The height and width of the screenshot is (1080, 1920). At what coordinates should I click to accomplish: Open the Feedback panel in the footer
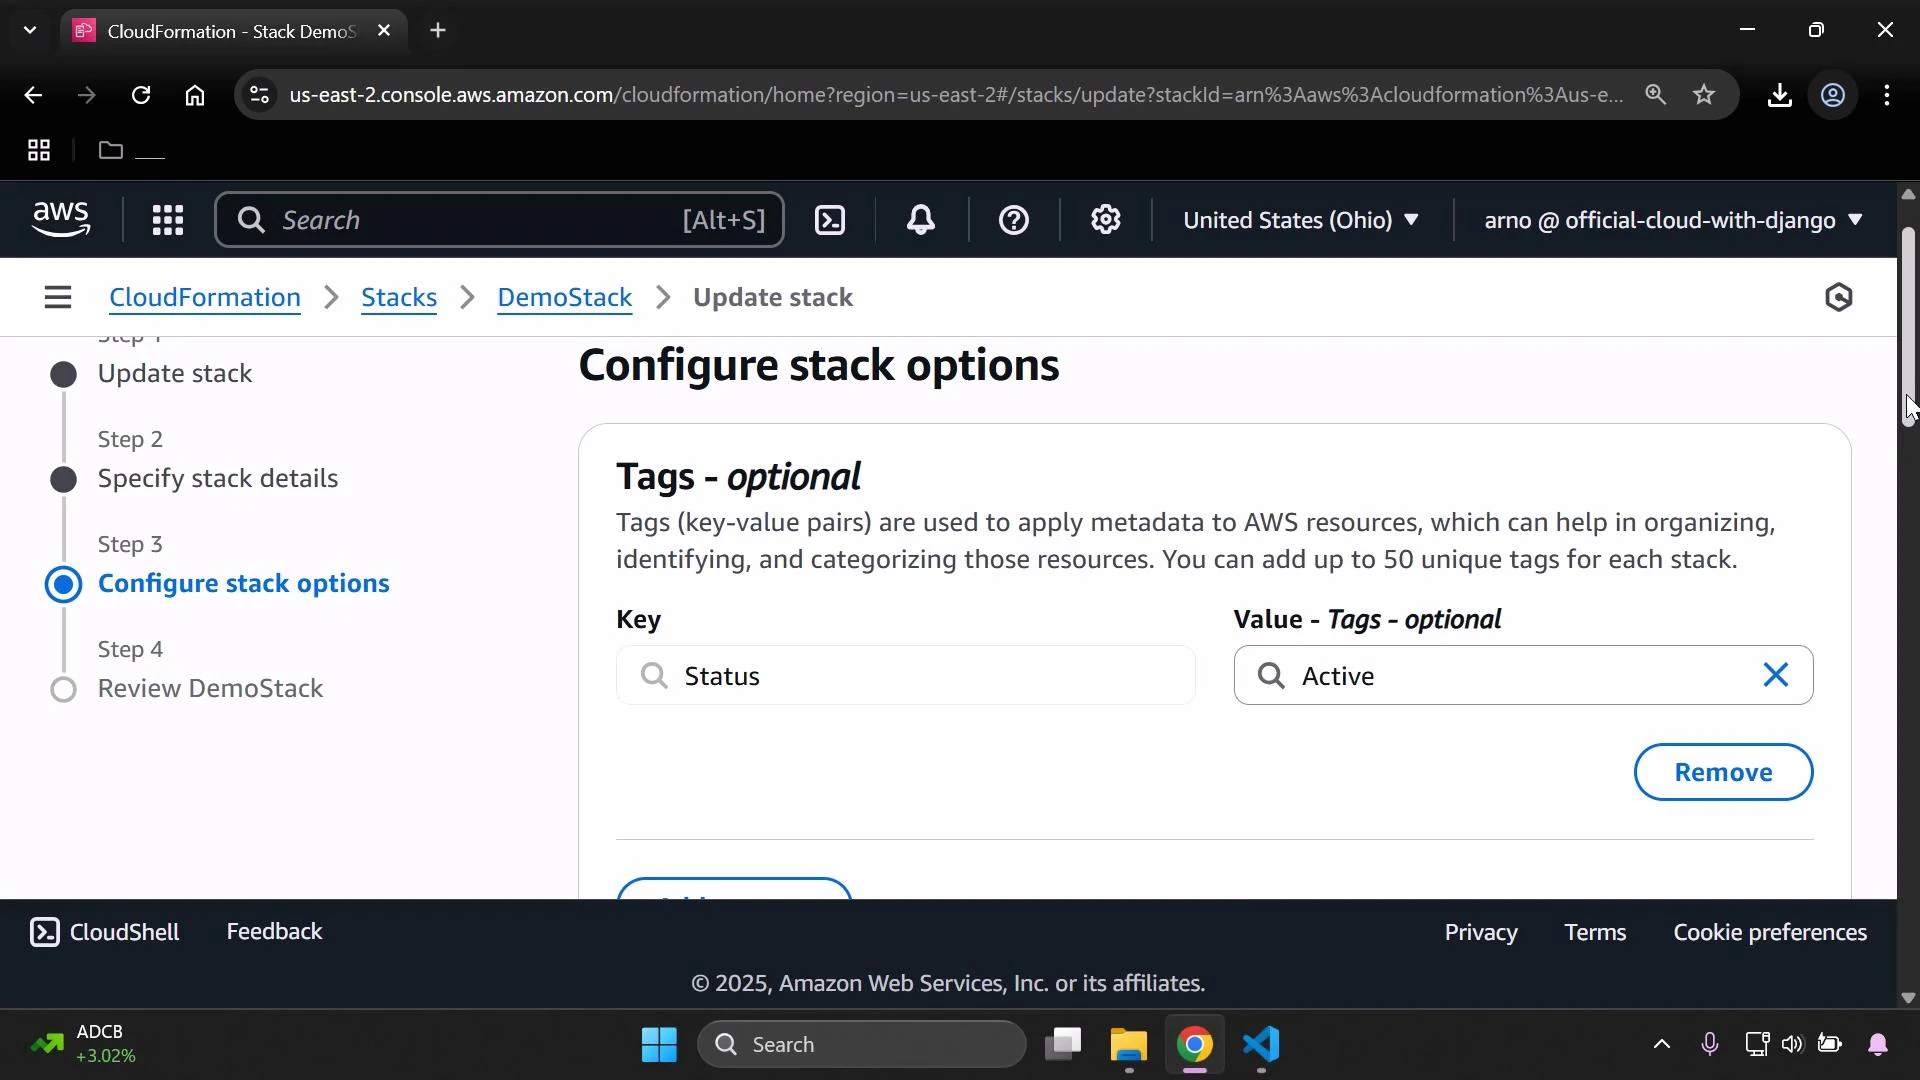point(274,931)
